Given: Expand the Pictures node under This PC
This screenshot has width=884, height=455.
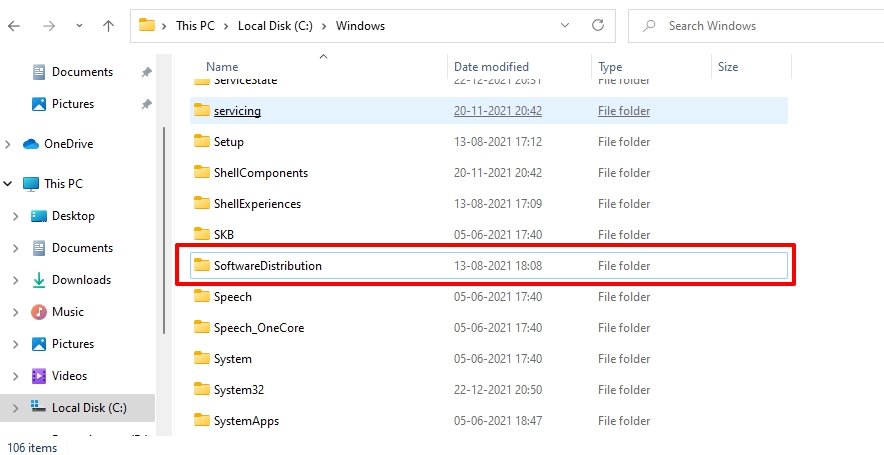Looking at the screenshot, I should (16, 344).
